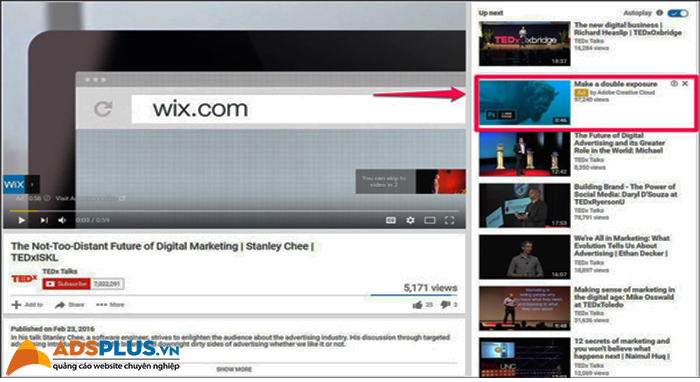Click the Add to button

(27, 305)
